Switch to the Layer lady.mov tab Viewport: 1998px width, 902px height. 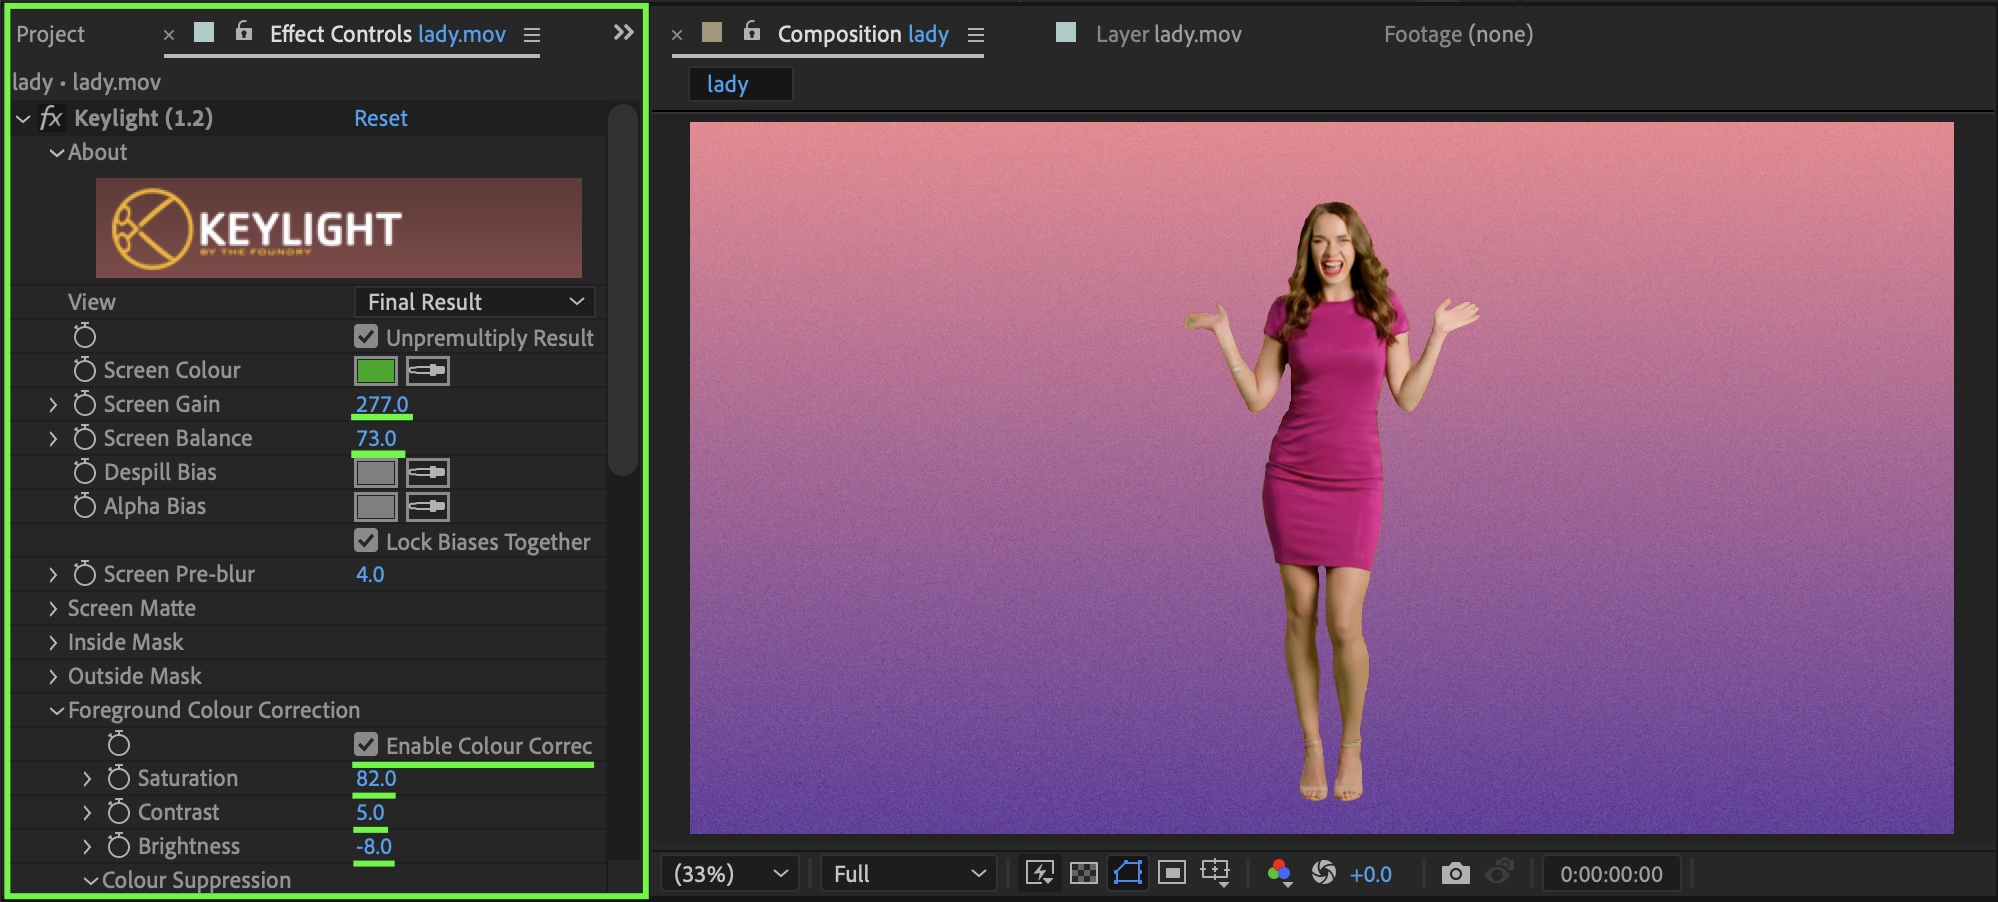point(1167,34)
